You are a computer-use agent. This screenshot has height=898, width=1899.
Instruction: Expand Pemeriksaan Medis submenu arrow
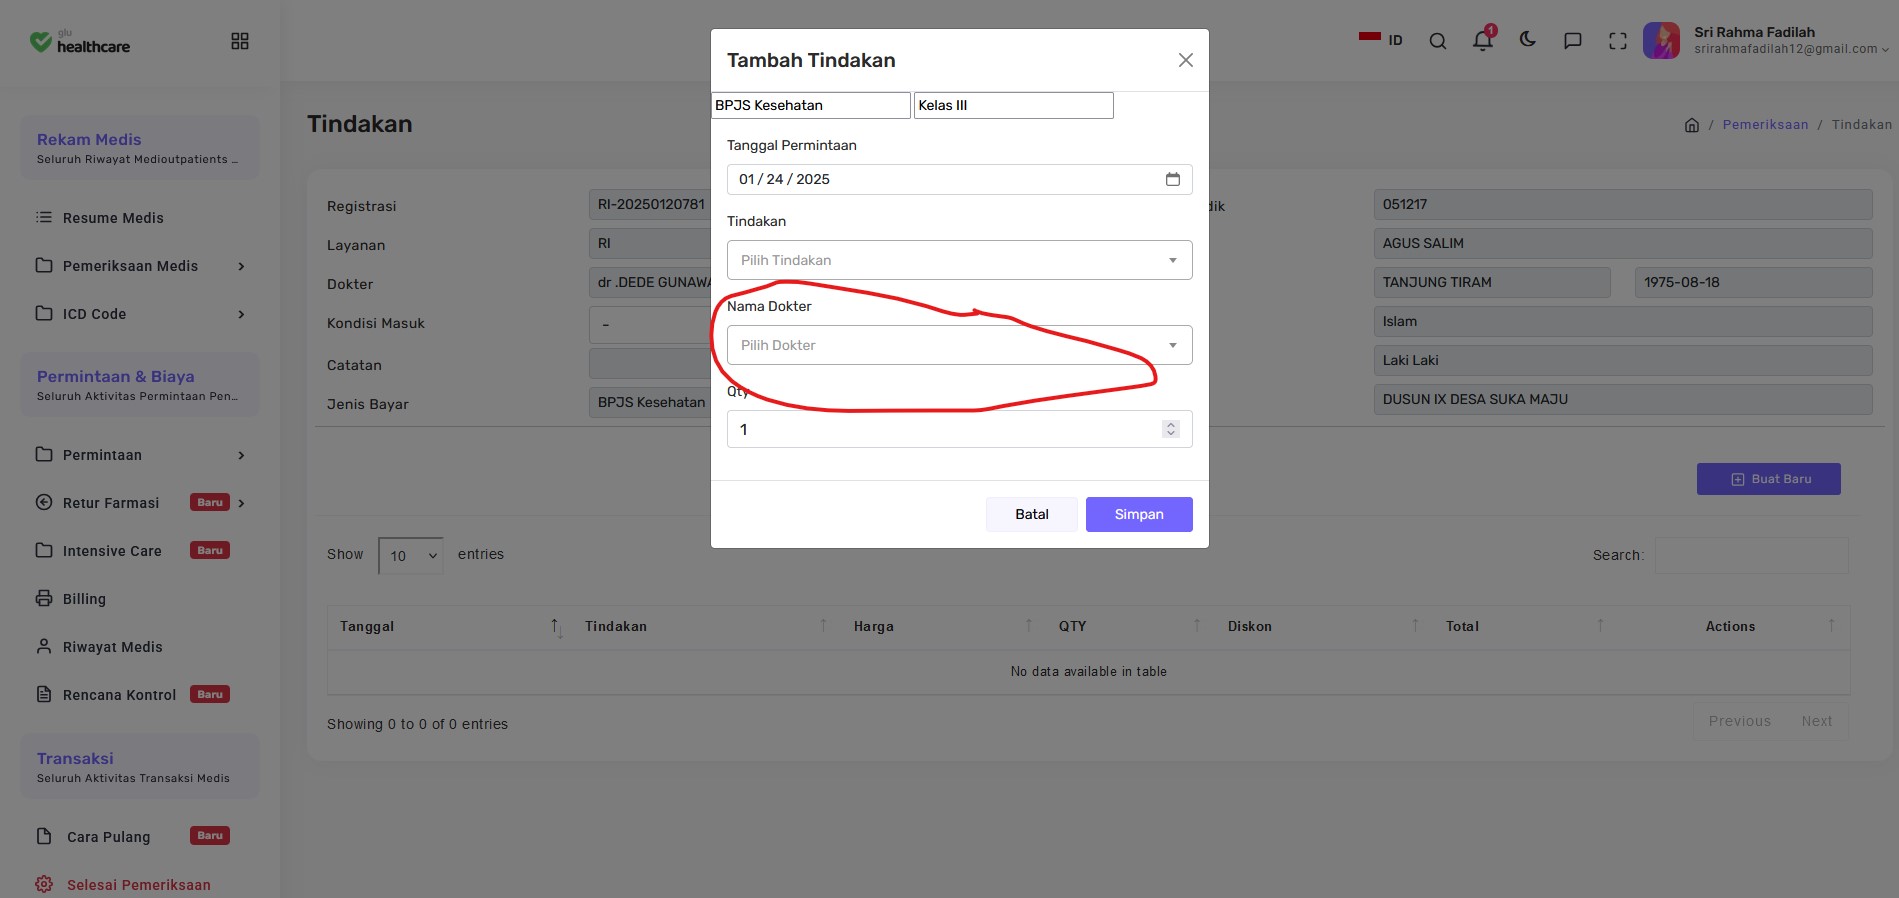241,266
